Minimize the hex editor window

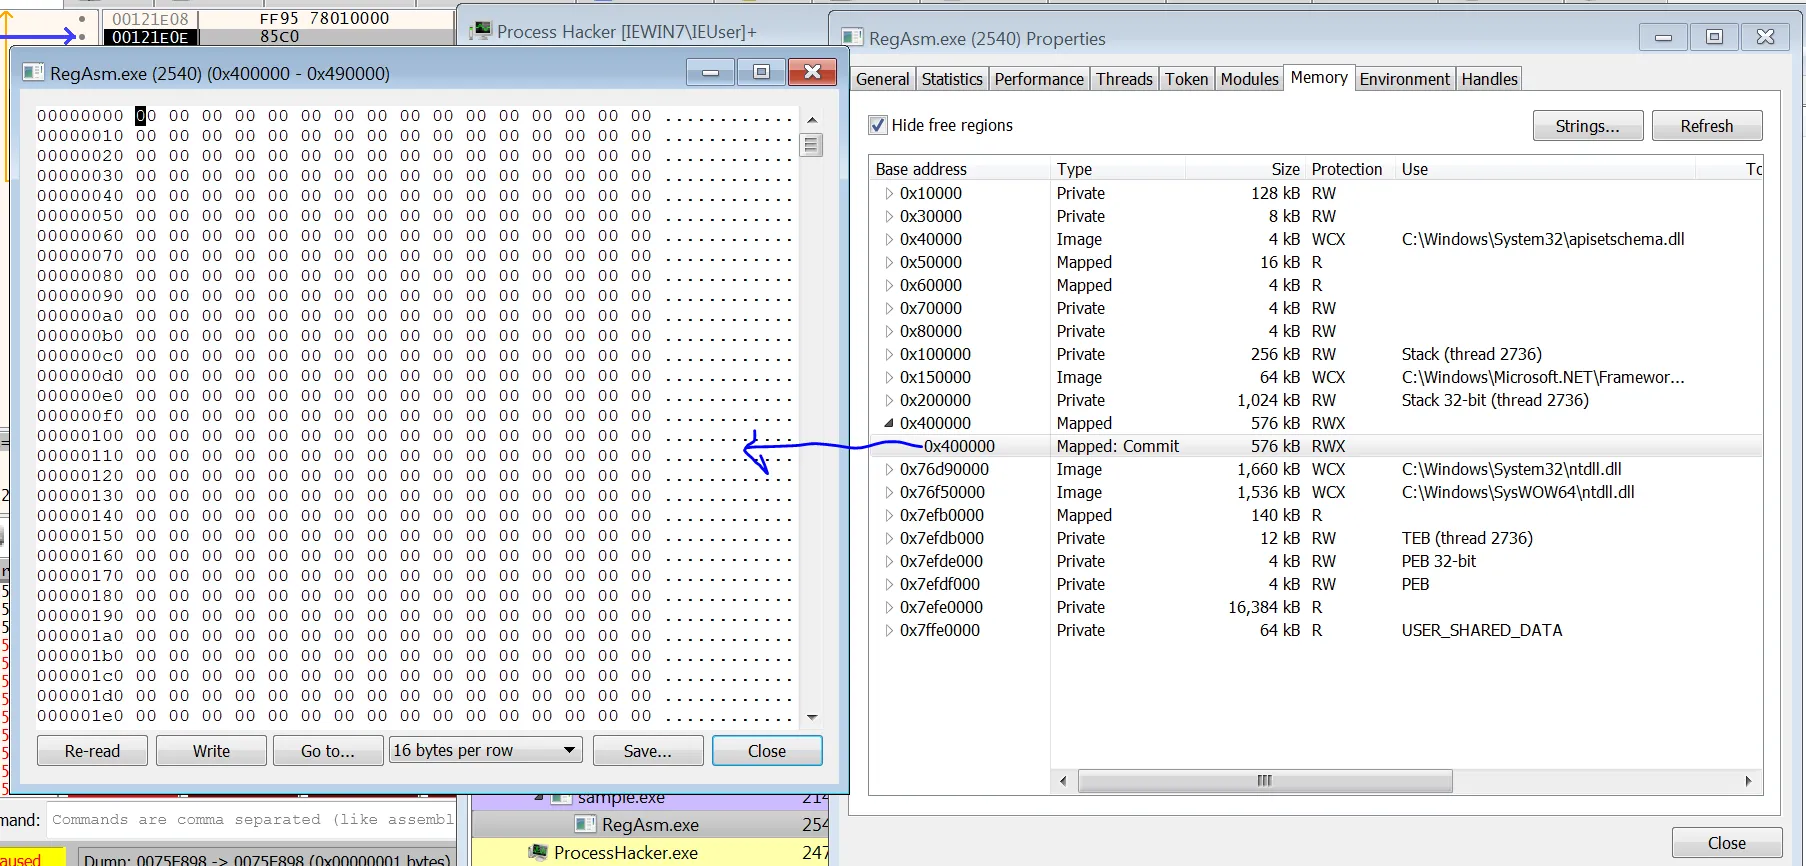click(x=711, y=72)
